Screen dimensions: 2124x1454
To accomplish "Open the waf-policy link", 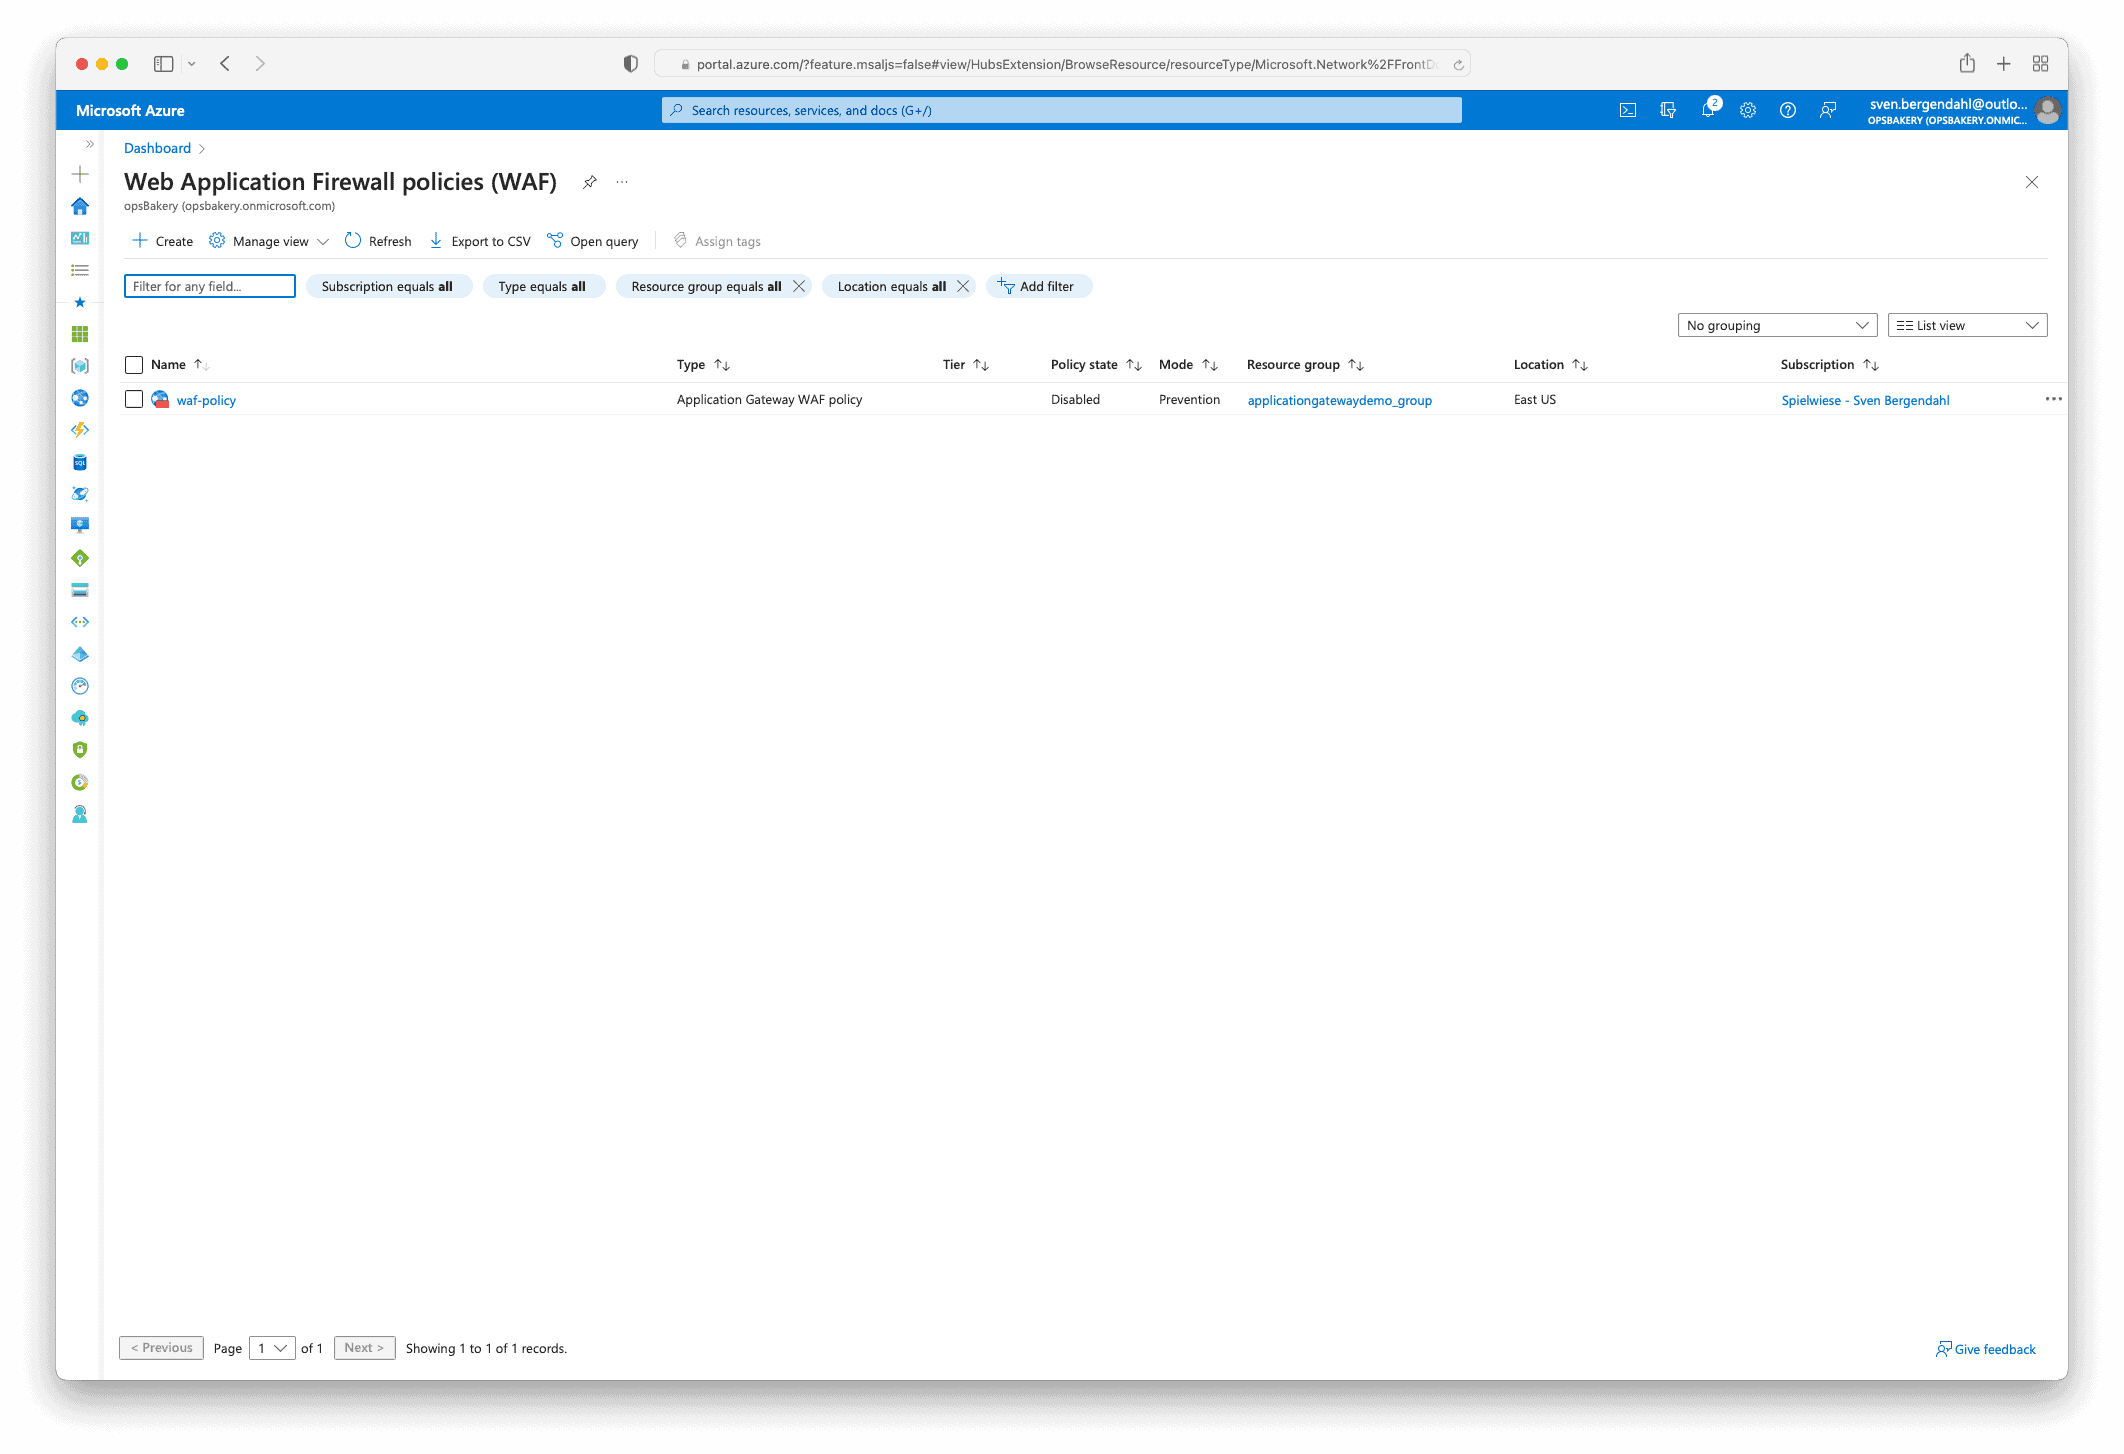I will click(206, 400).
